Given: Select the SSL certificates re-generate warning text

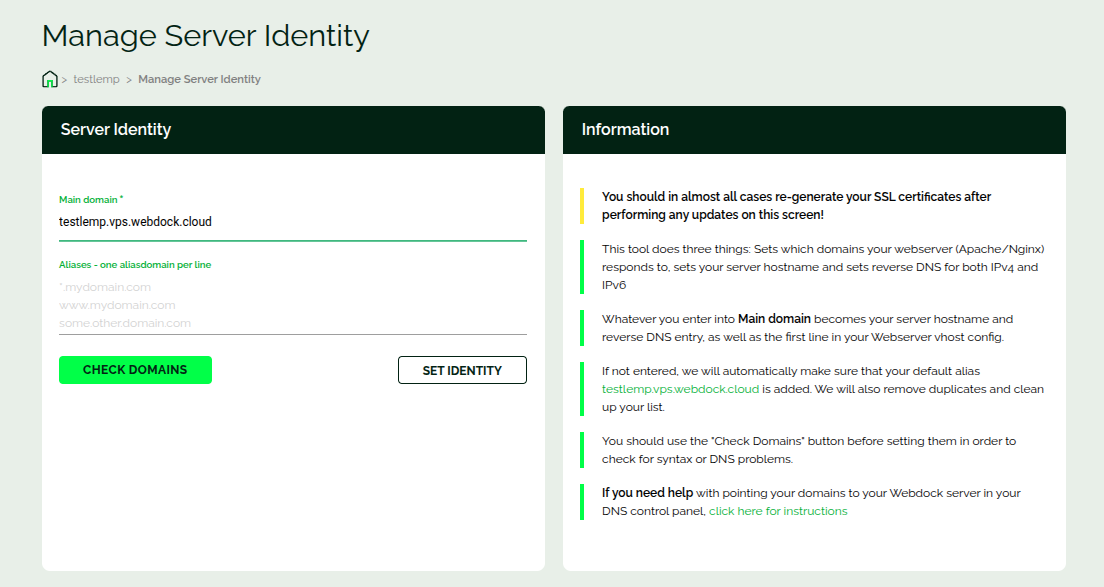Looking at the screenshot, I should (x=796, y=205).
